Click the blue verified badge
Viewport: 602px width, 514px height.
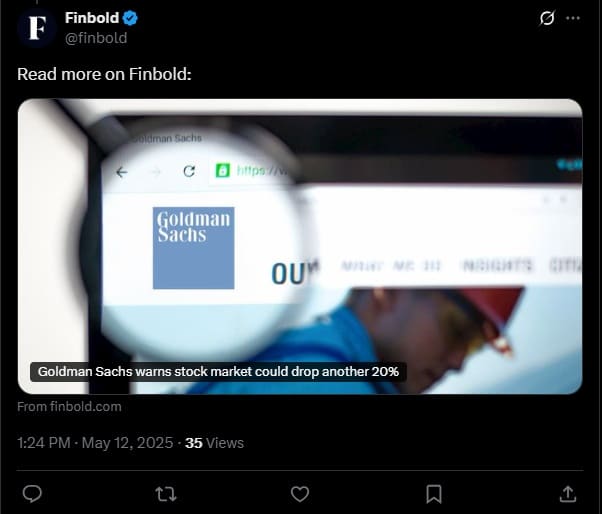pos(130,18)
